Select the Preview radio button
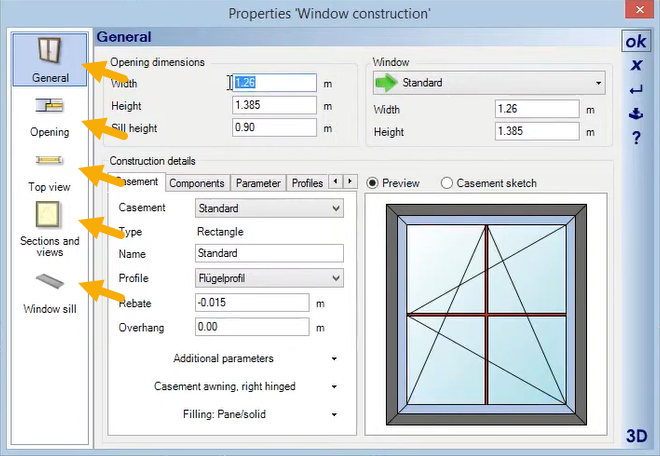The image size is (660, 456). [x=374, y=183]
